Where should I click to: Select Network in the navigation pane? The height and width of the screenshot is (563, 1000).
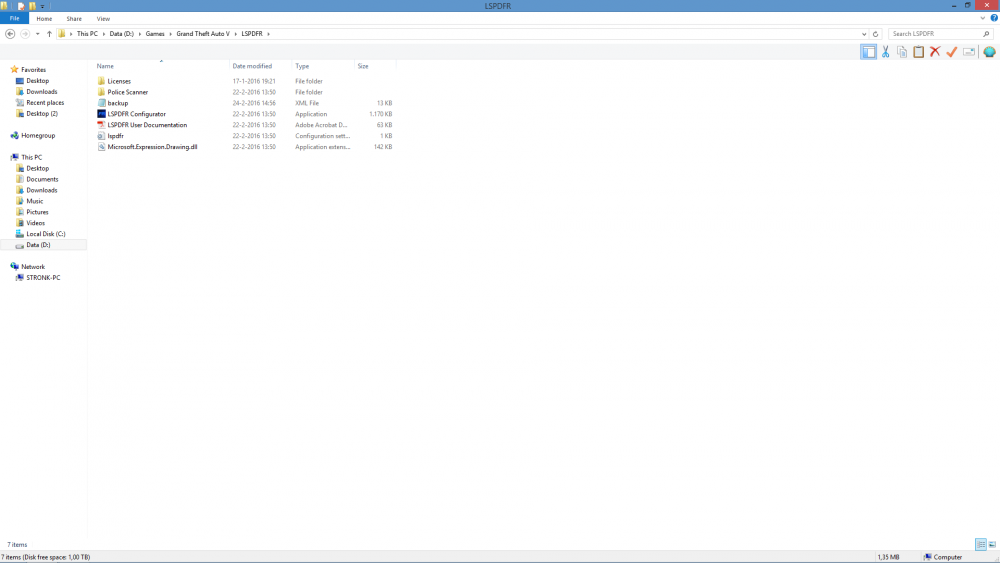click(33, 267)
